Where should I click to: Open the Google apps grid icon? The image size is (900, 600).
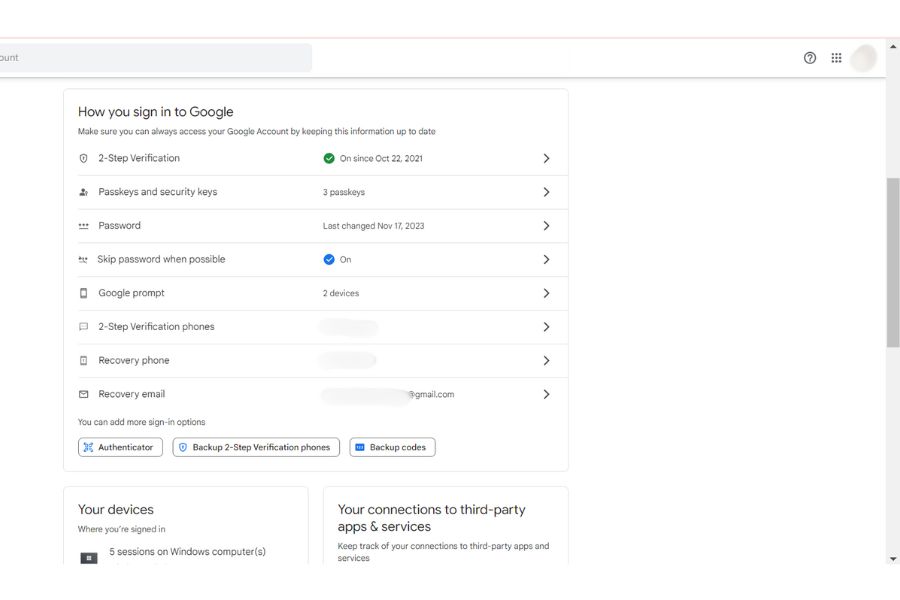click(x=836, y=58)
